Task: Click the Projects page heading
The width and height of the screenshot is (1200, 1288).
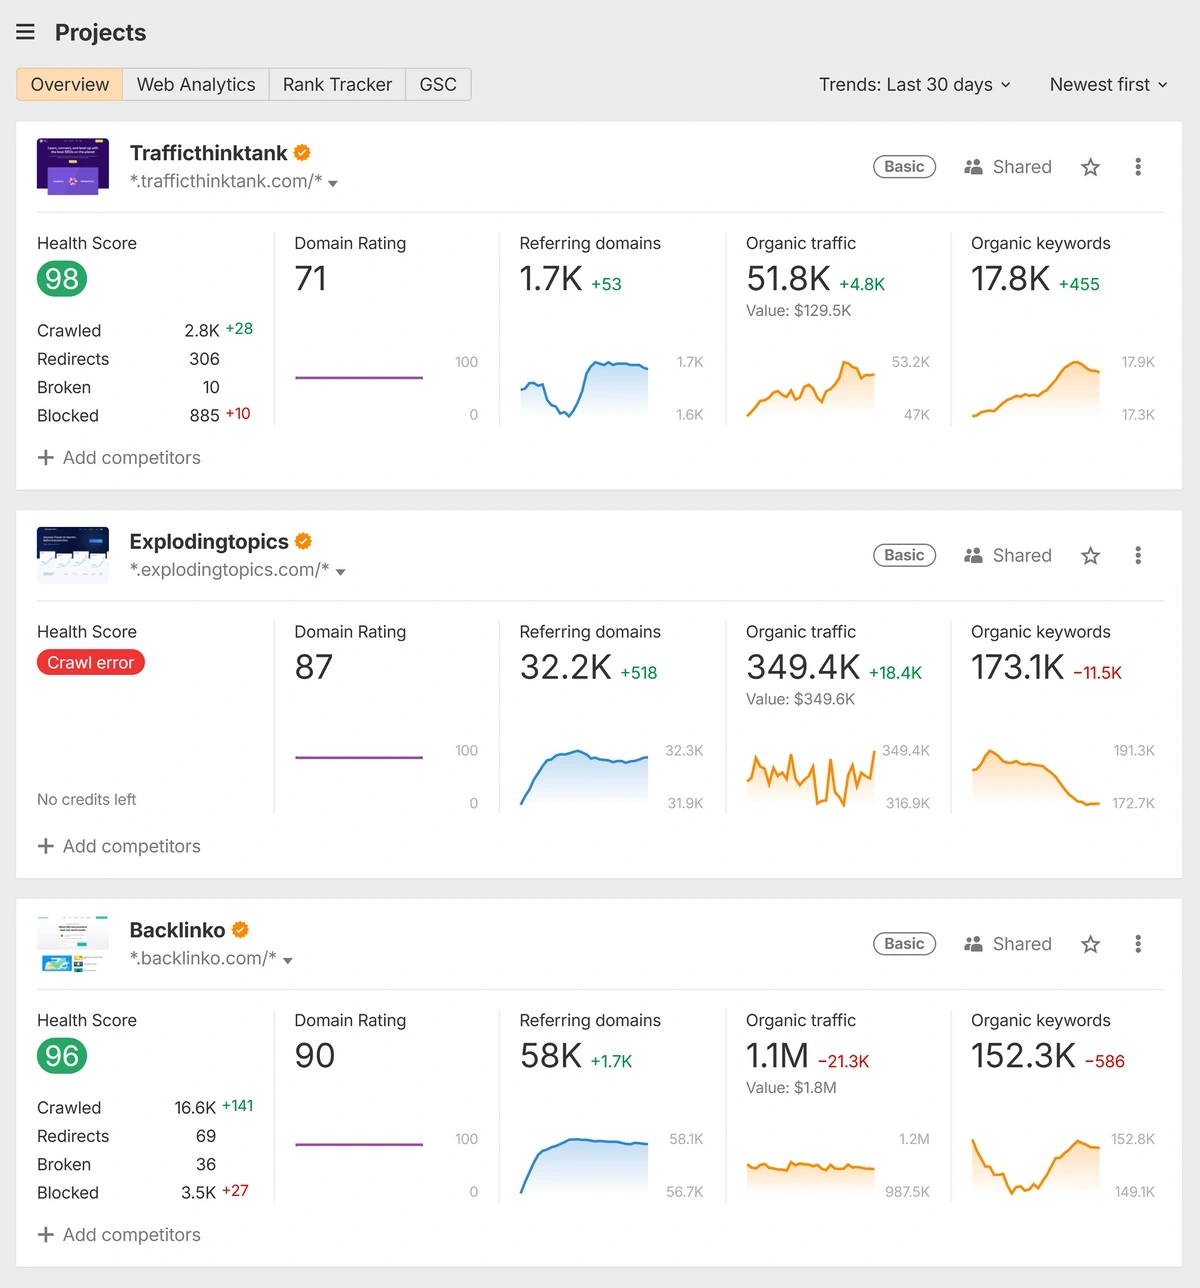Action: [100, 32]
